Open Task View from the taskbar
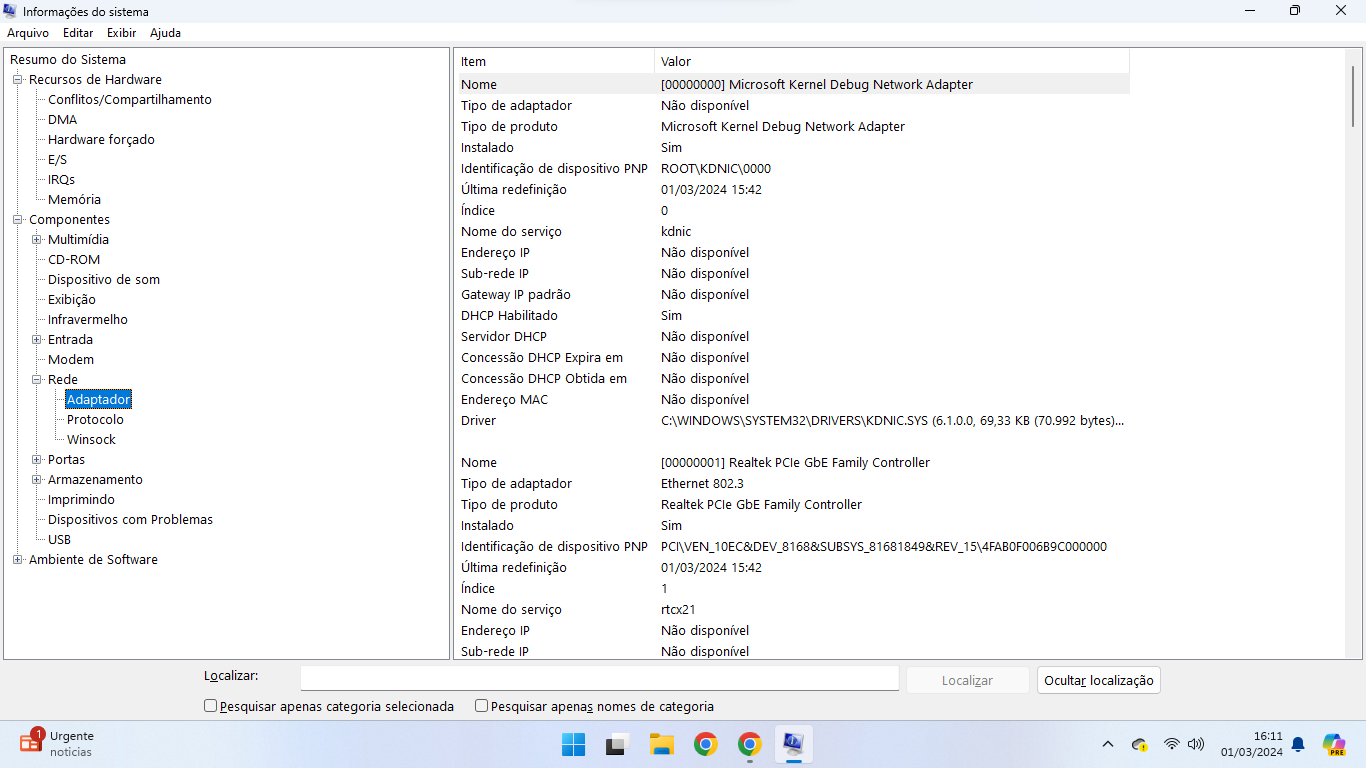Image resolution: width=1366 pixels, height=768 pixels. tap(616, 744)
